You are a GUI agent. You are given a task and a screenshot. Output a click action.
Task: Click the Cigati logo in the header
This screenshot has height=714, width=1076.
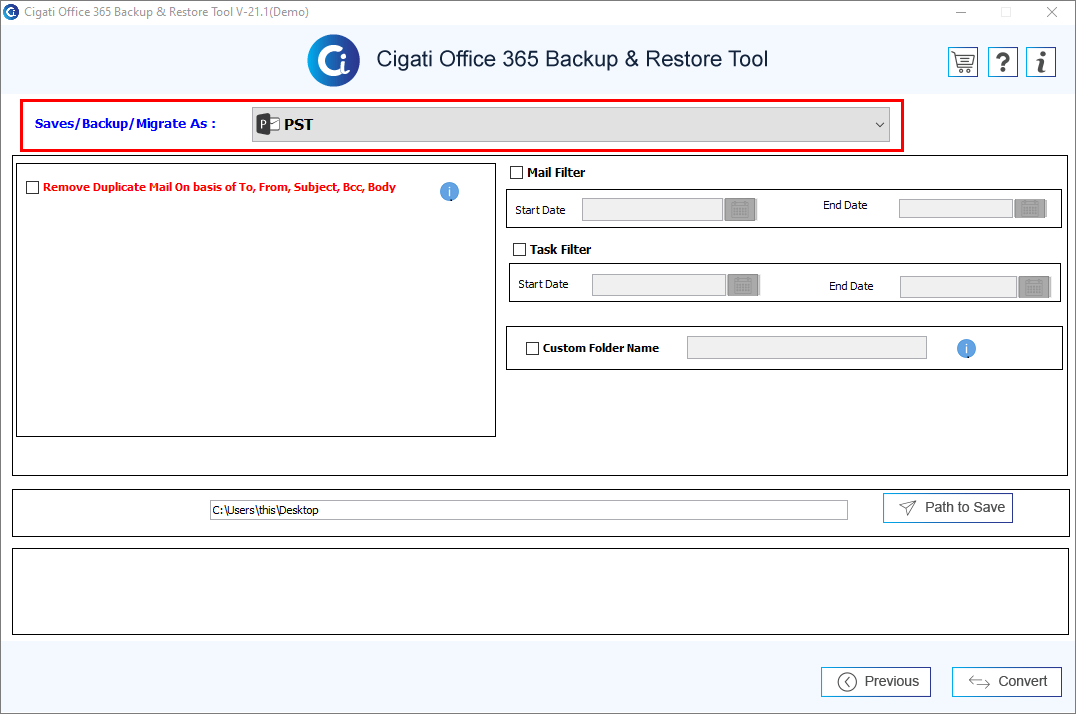tap(334, 60)
